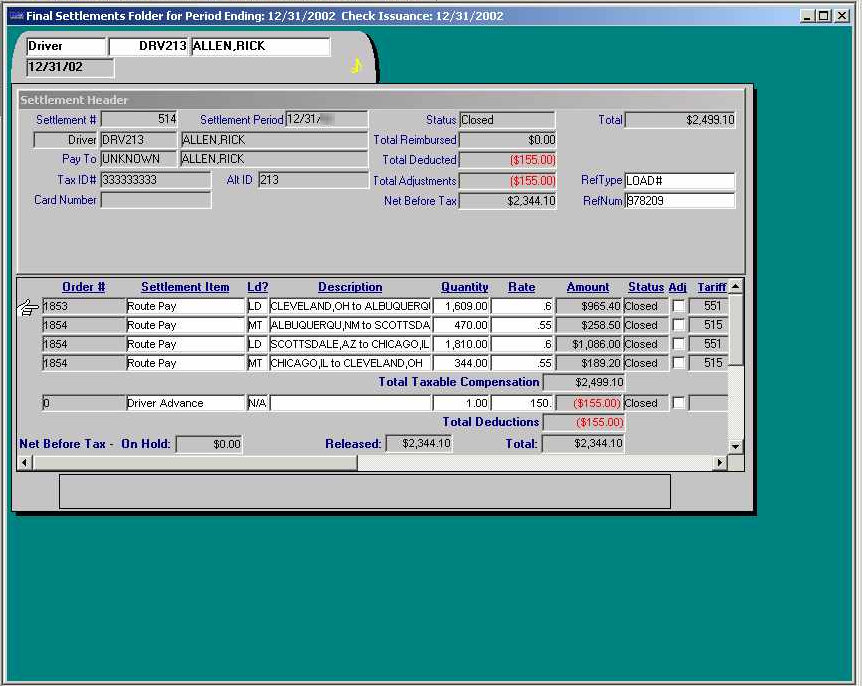Viewport: 862px width, 686px height.
Task: Click the app icon in title bar
Action: [17, 16]
